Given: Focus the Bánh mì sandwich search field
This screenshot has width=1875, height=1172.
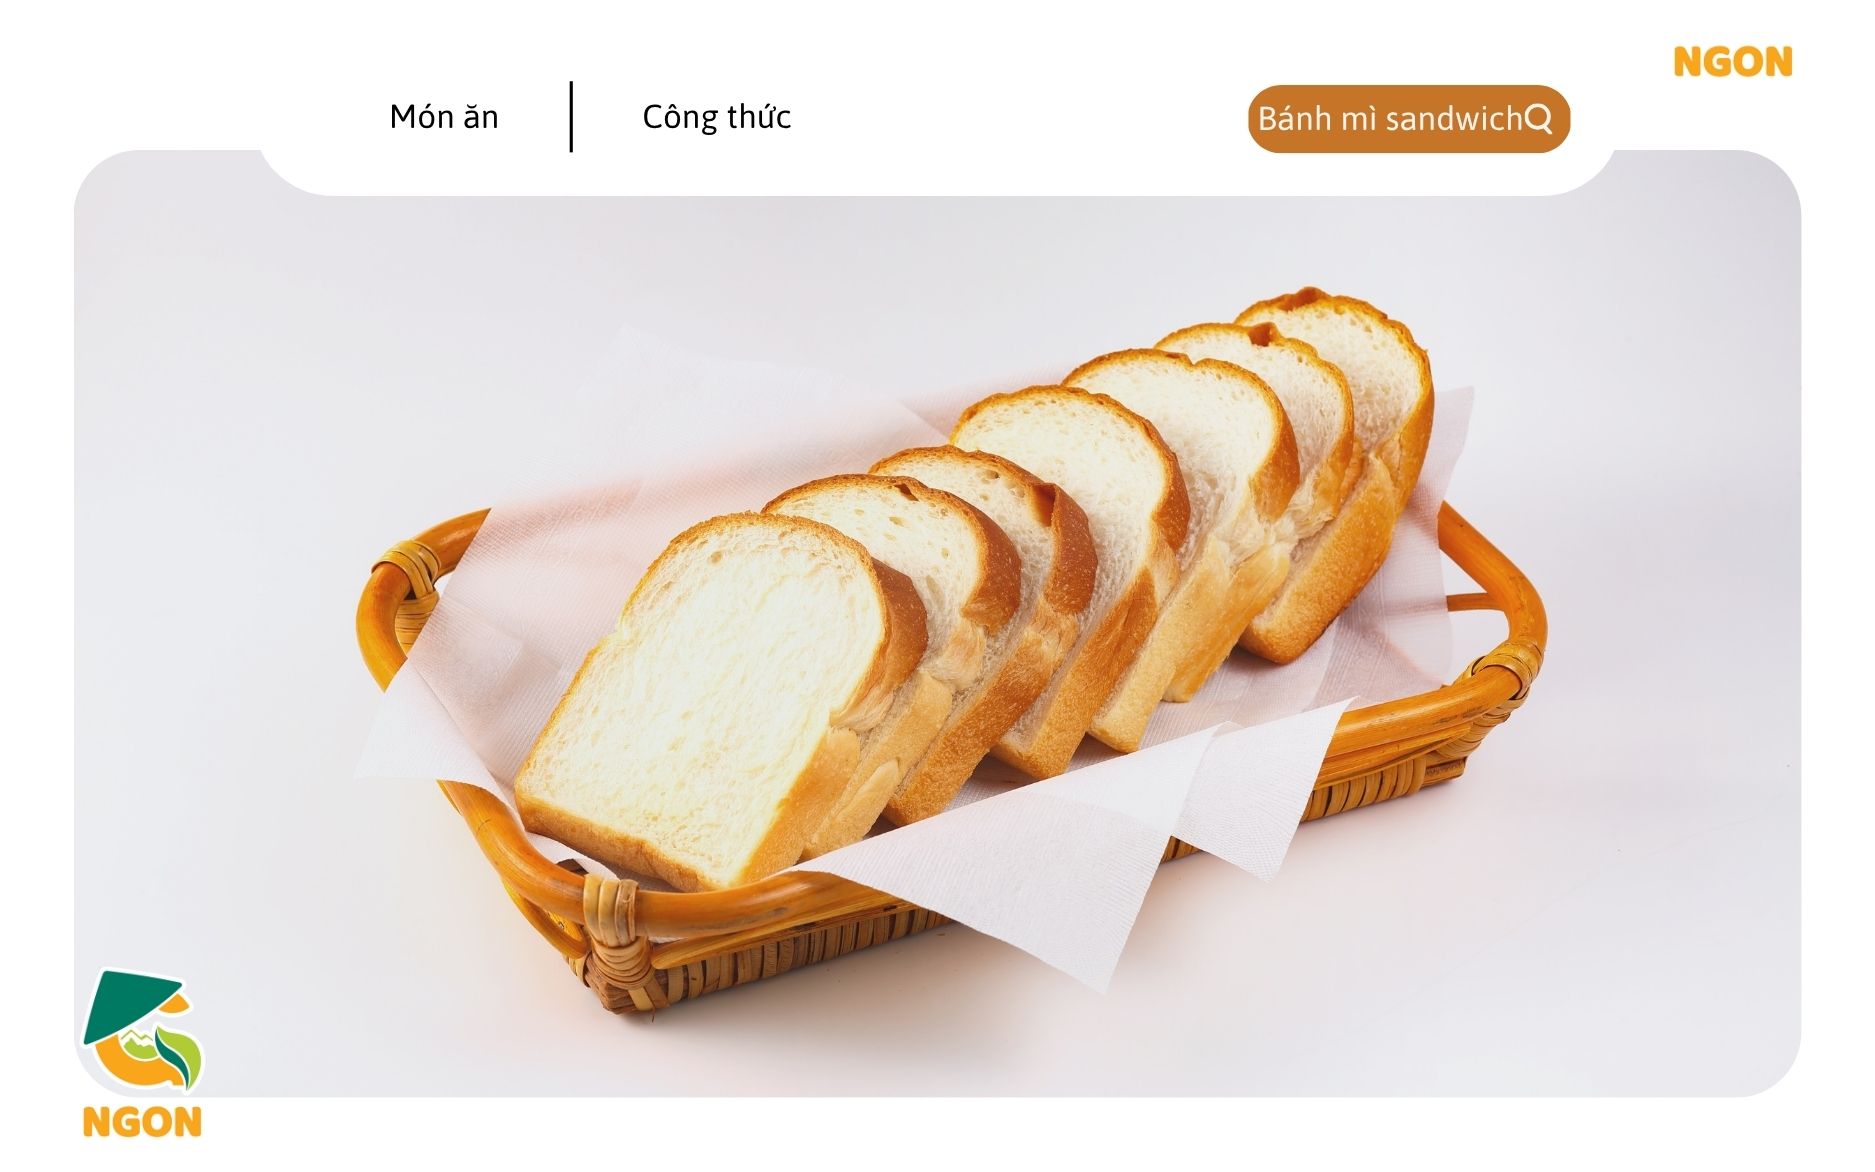Looking at the screenshot, I should (1408, 119).
